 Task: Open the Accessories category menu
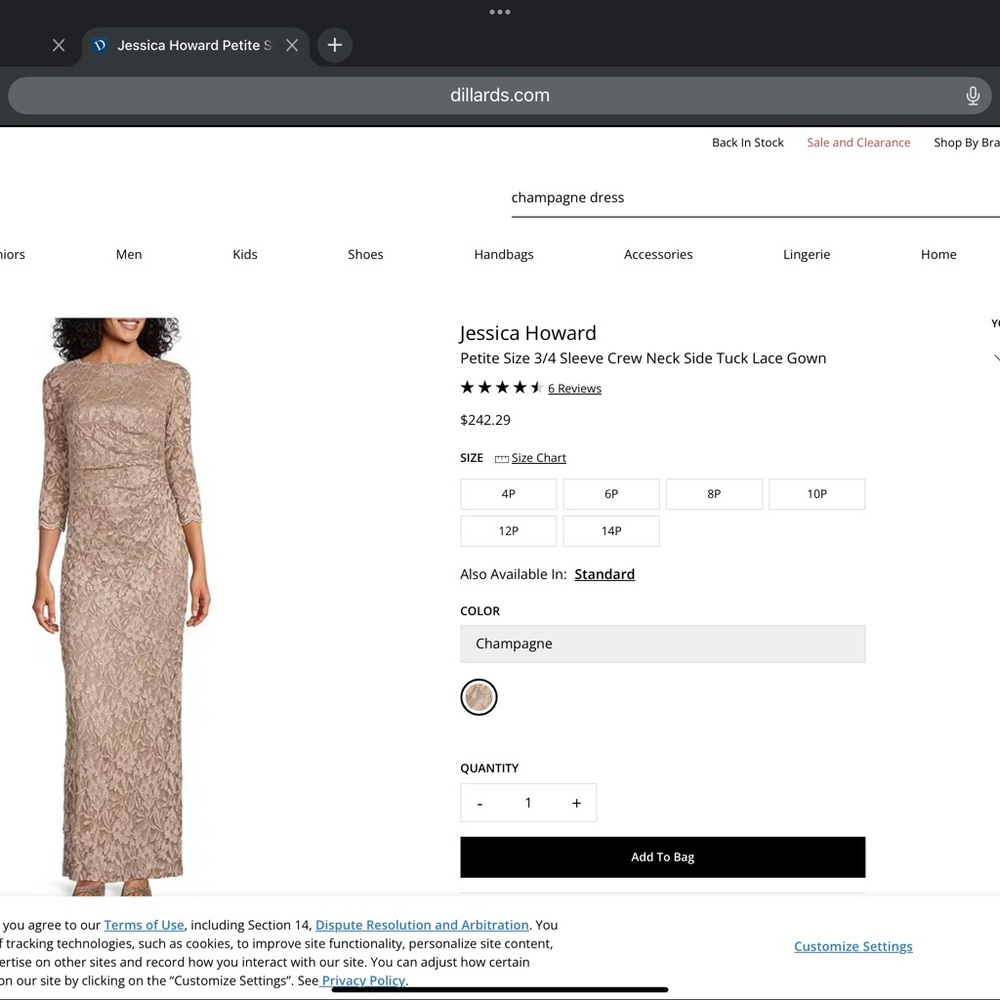pyautogui.click(x=658, y=254)
